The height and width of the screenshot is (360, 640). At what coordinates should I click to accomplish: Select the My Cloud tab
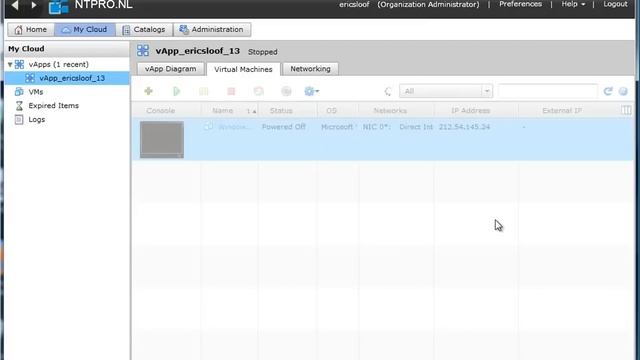84,29
